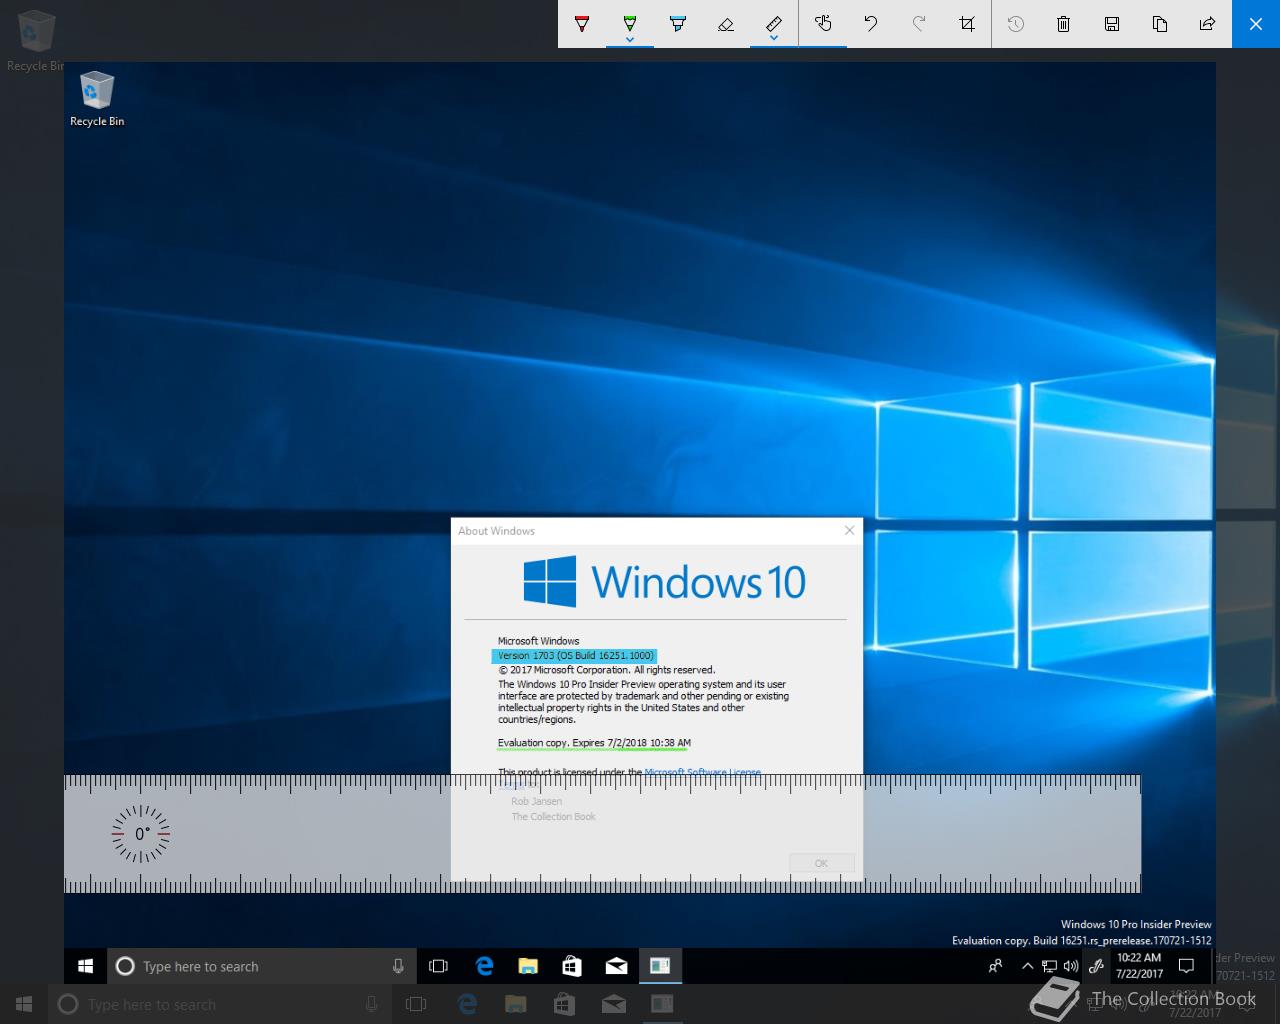The width and height of the screenshot is (1280, 1024).
Task: Choose the eraser tool
Action: [726, 24]
